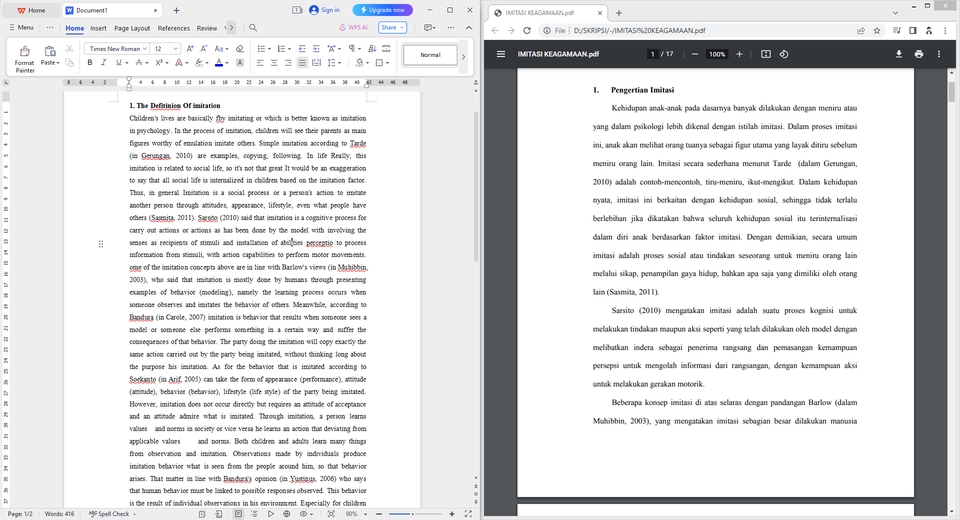Click fit-to-page focus icon in status bar

(331, 514)
